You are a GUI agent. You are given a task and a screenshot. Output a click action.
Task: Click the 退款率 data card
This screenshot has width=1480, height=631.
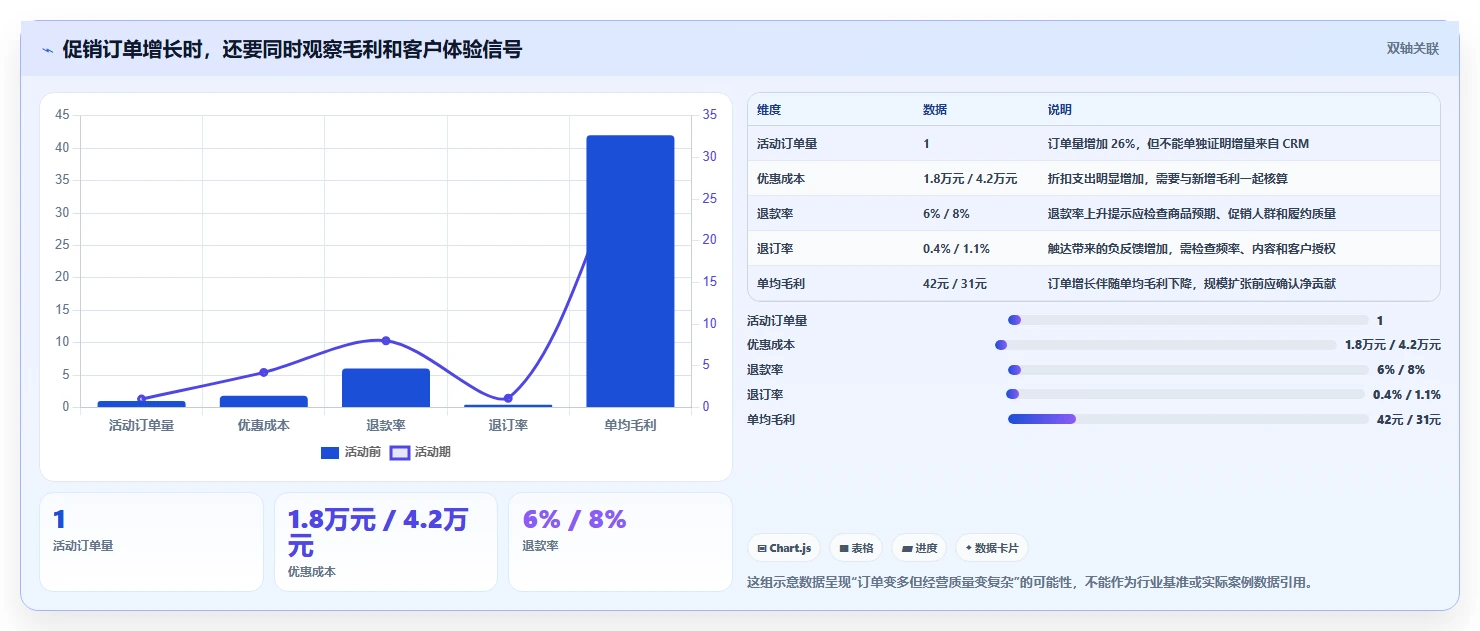click(x=620, y=541)
